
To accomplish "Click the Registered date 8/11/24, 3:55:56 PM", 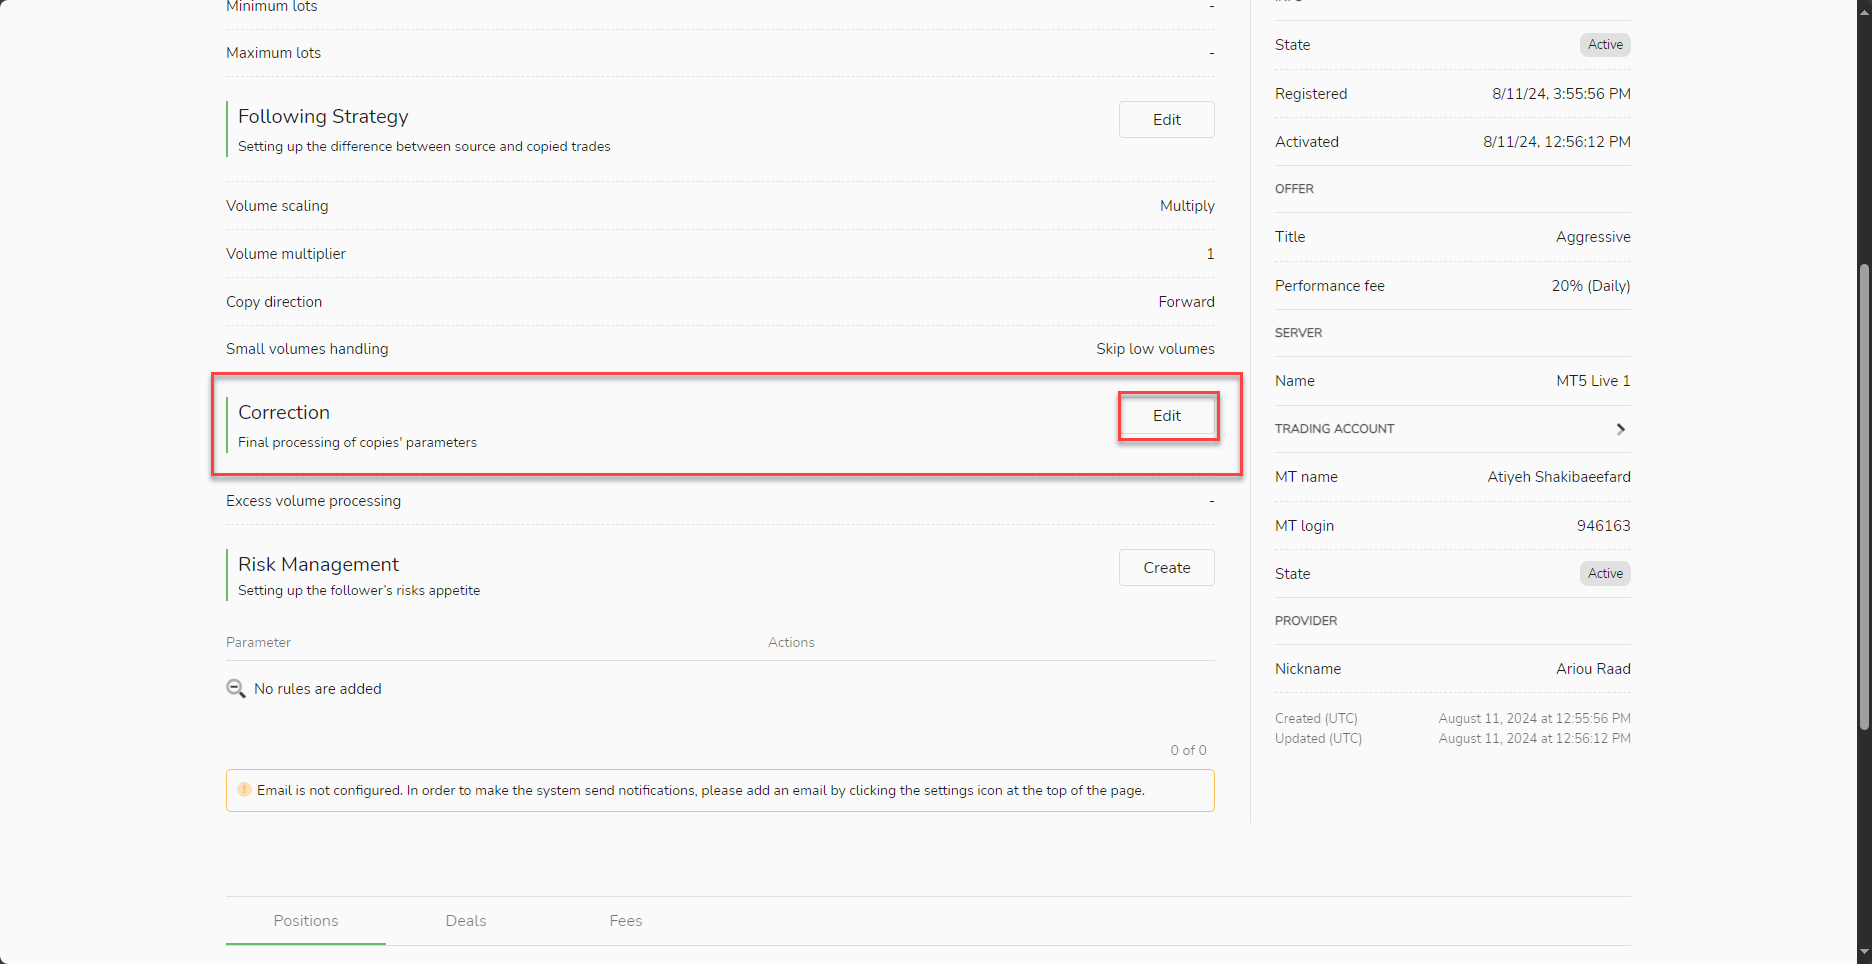I will pyautogui.click(x=1561, y=94).
